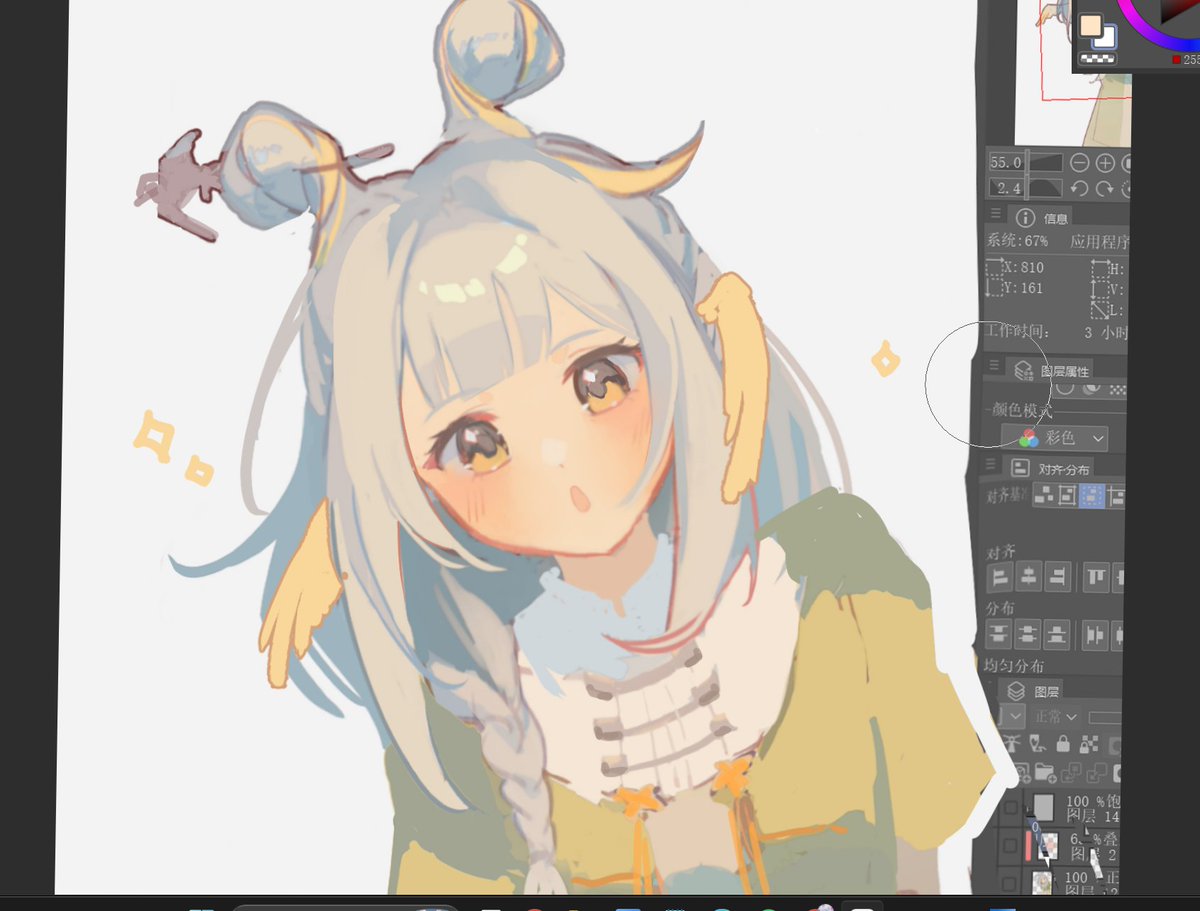The width and height of the screenshot is (1200, 911).
Task: Click the 55.0 zoom value field
Action: tap(1007, 162)
